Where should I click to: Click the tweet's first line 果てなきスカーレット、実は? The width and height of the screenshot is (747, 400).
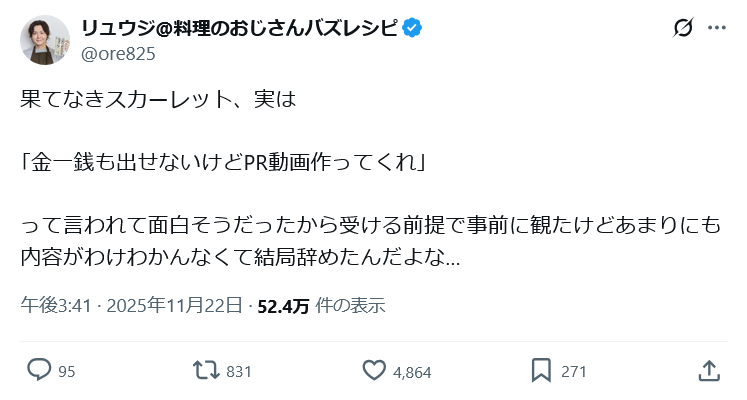tap(158, 101)
